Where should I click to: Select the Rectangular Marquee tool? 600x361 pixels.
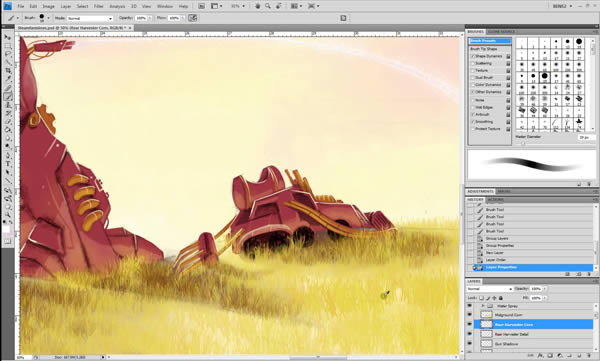(8, 46)
